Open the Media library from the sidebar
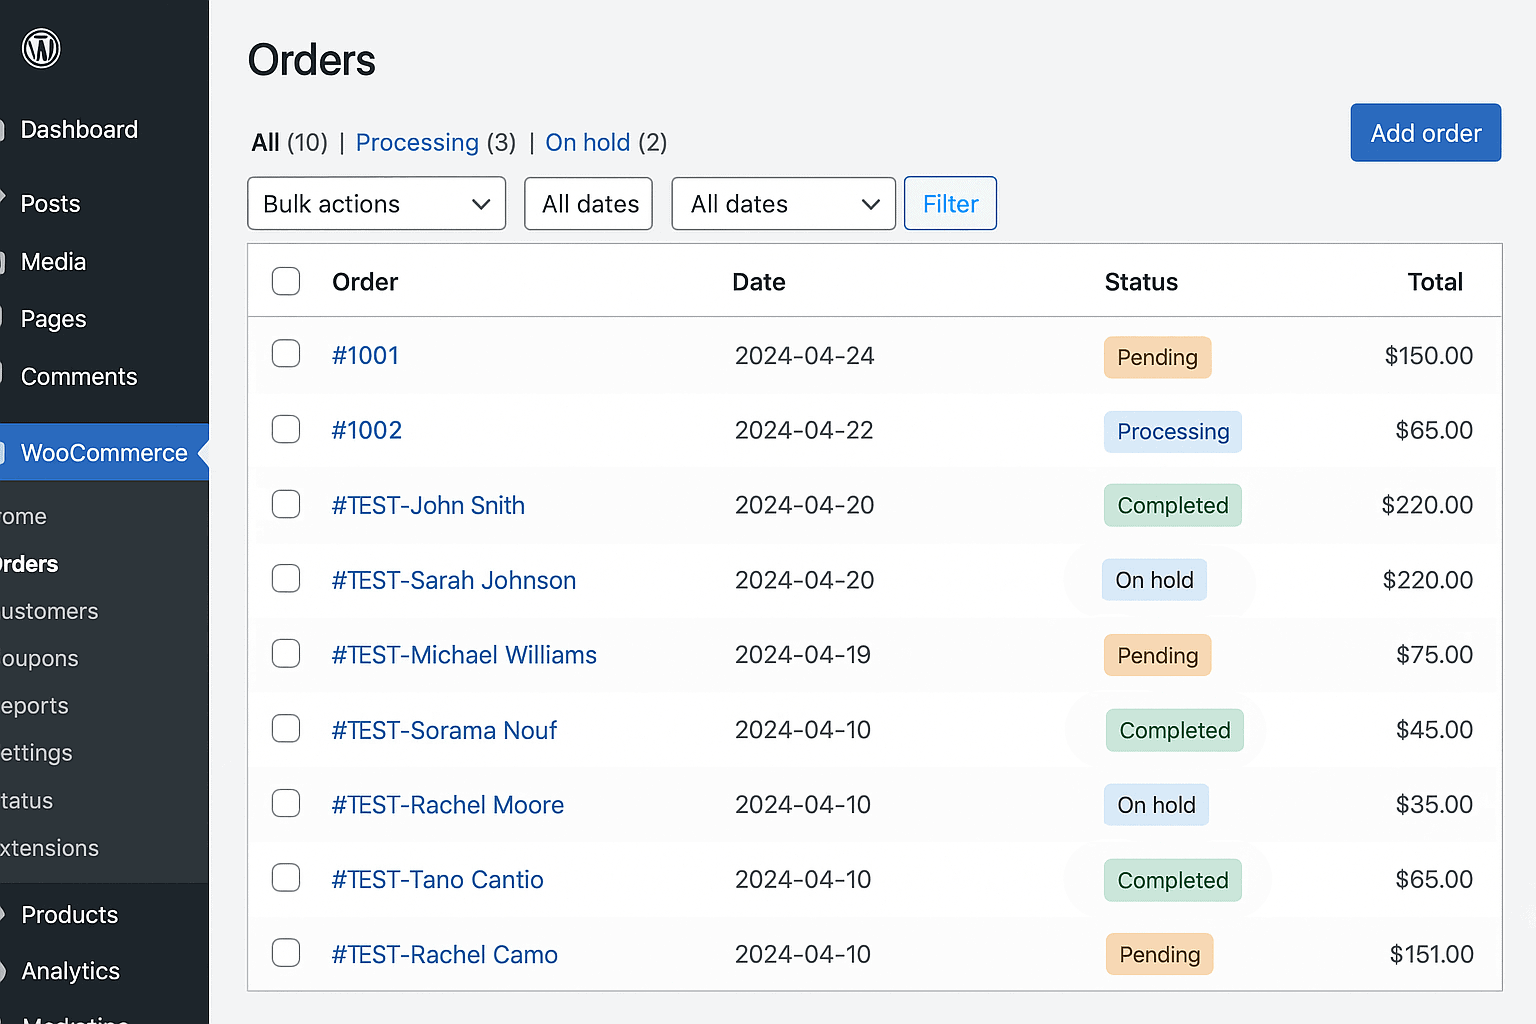The image size is (1536, 1024). coord(52,261)
